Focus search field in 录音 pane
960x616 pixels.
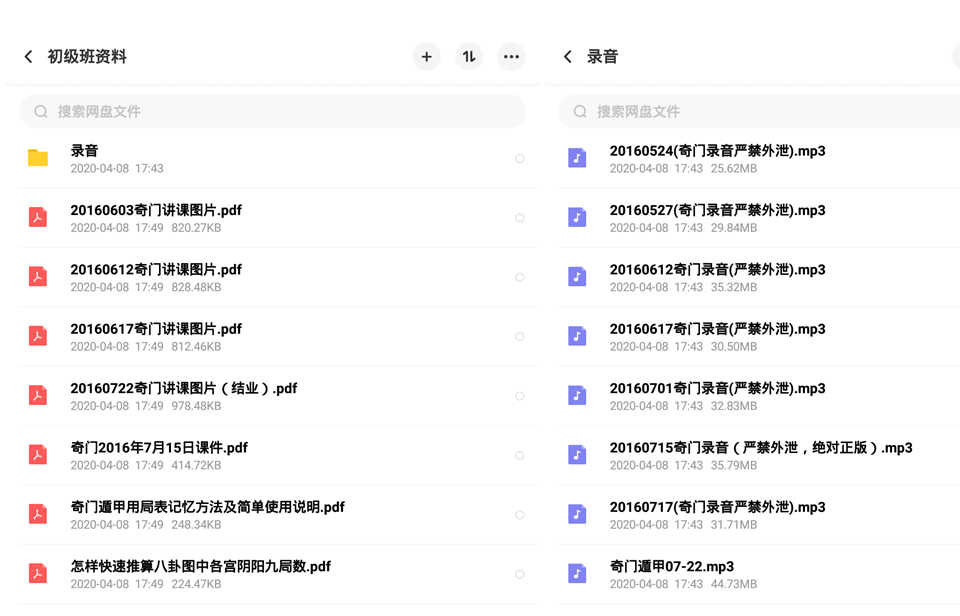[x=760, y=111]
